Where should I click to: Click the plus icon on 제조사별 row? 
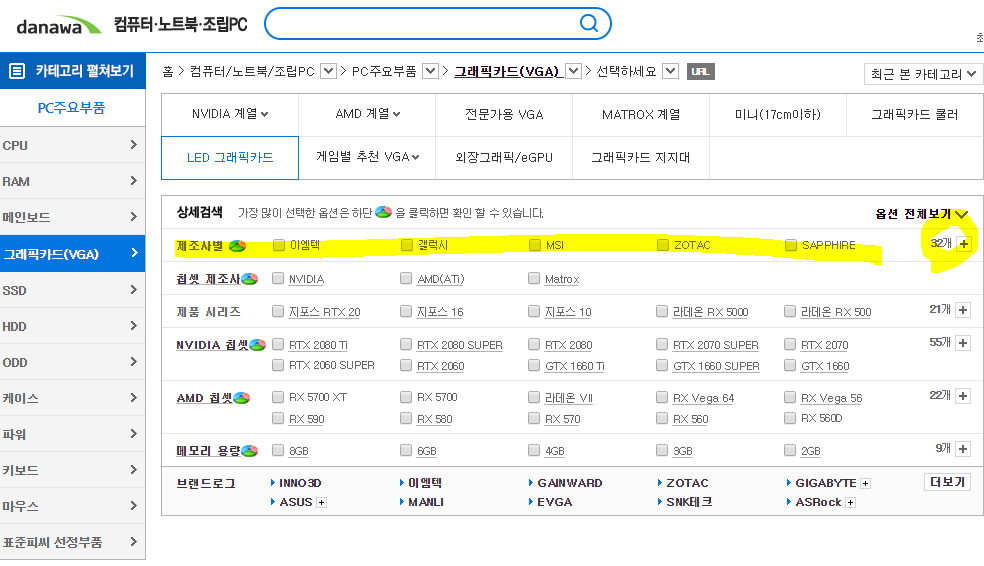963,244
